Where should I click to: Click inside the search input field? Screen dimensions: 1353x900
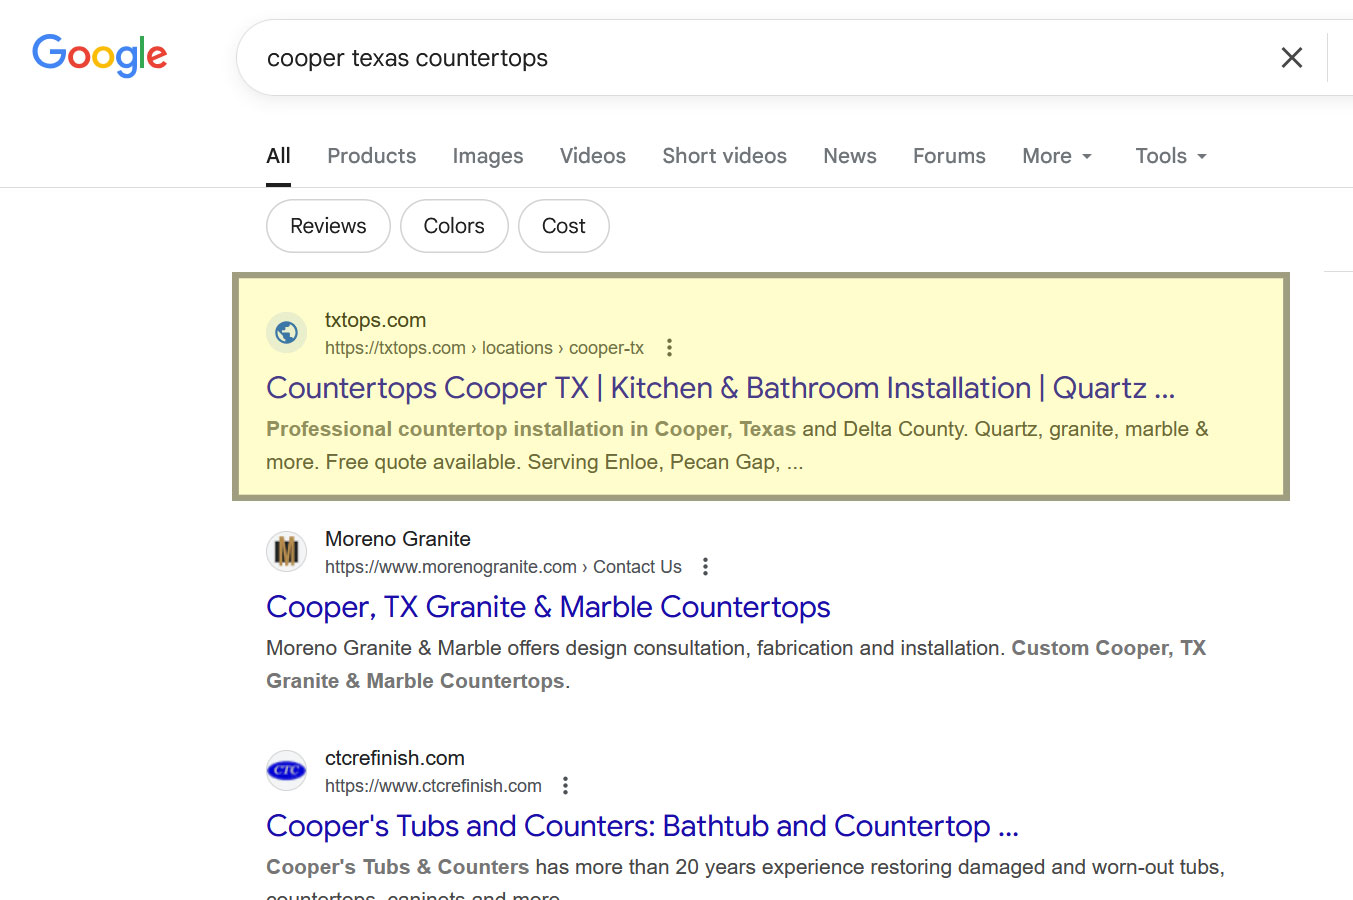pyautogui.click(x=700, y=57)
